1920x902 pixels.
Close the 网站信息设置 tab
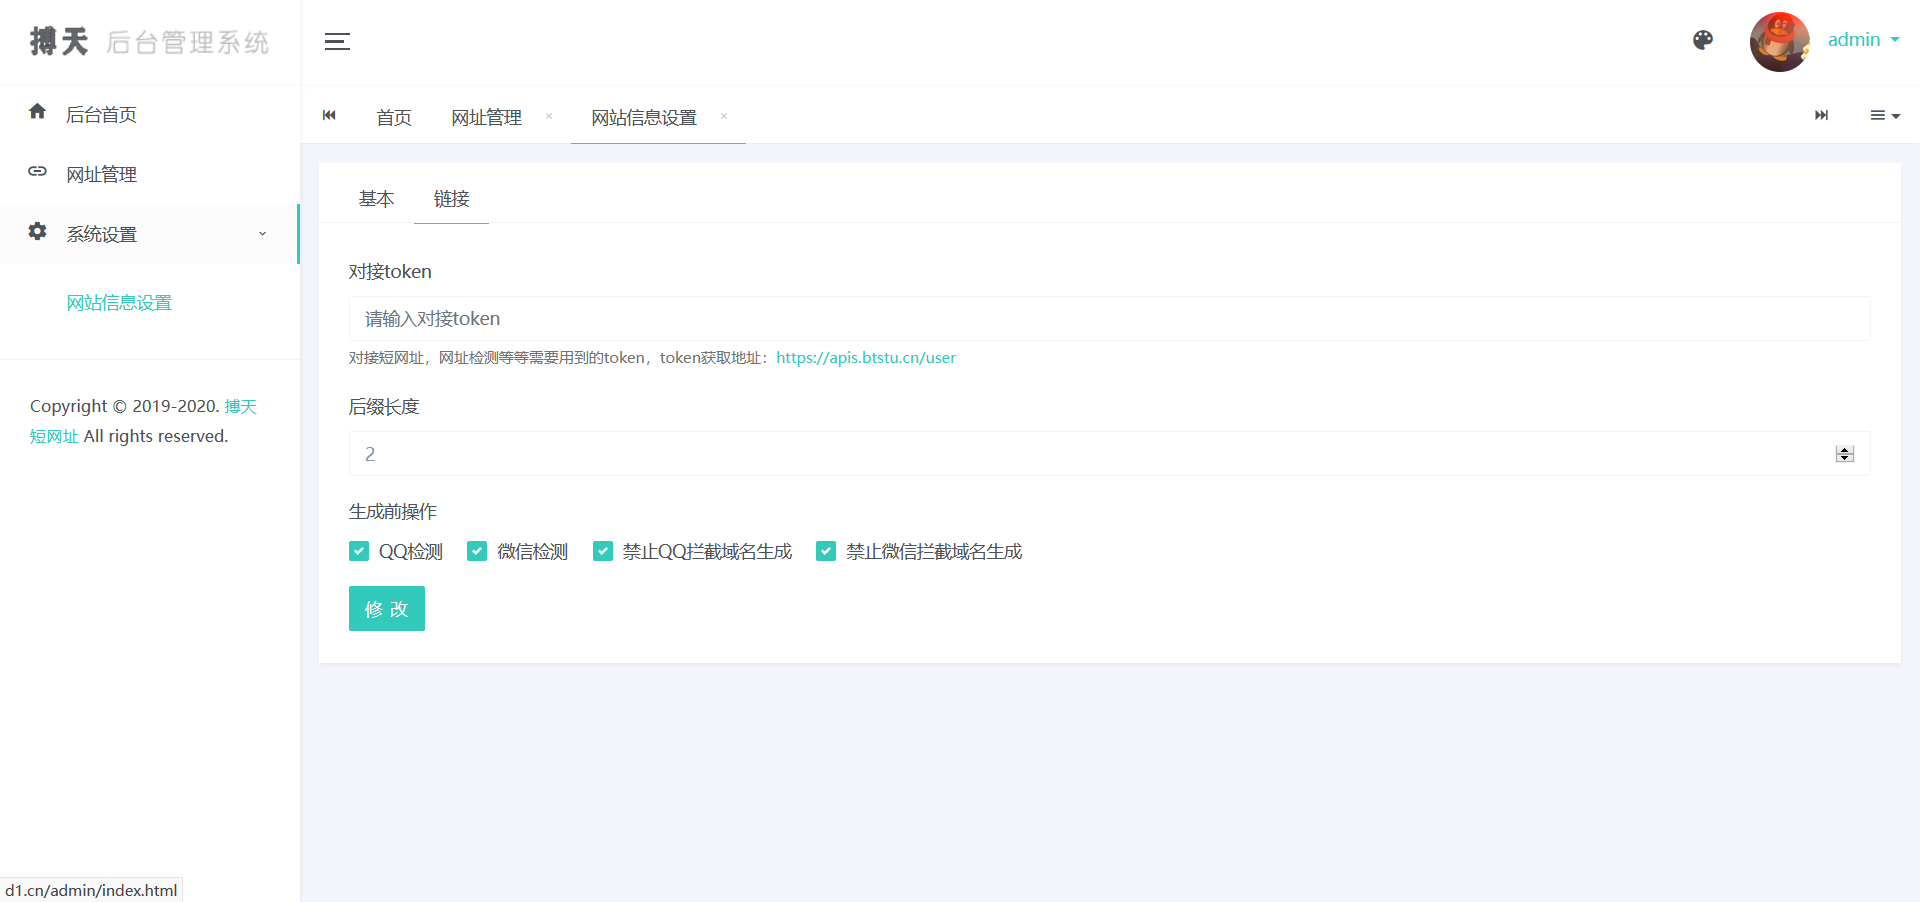(x=724, y=117)
